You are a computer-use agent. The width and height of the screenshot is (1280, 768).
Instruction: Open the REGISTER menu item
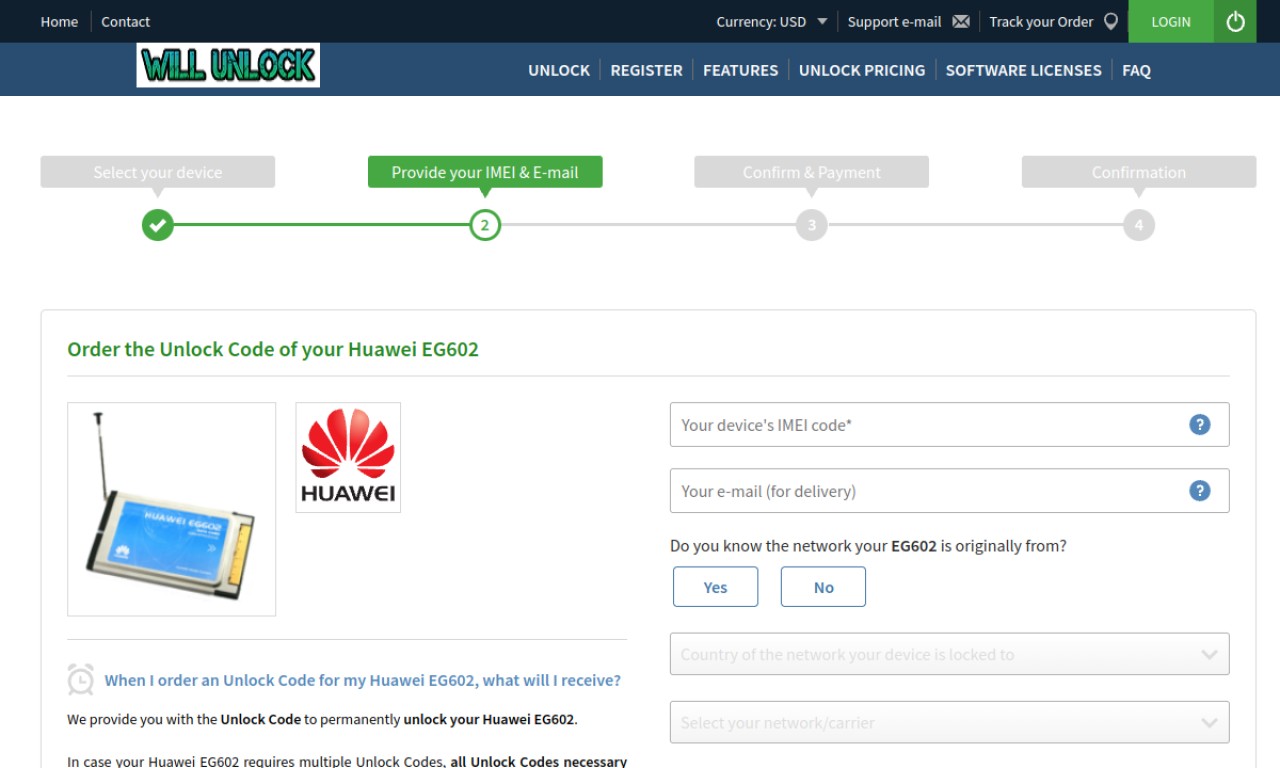coord(646,70)
